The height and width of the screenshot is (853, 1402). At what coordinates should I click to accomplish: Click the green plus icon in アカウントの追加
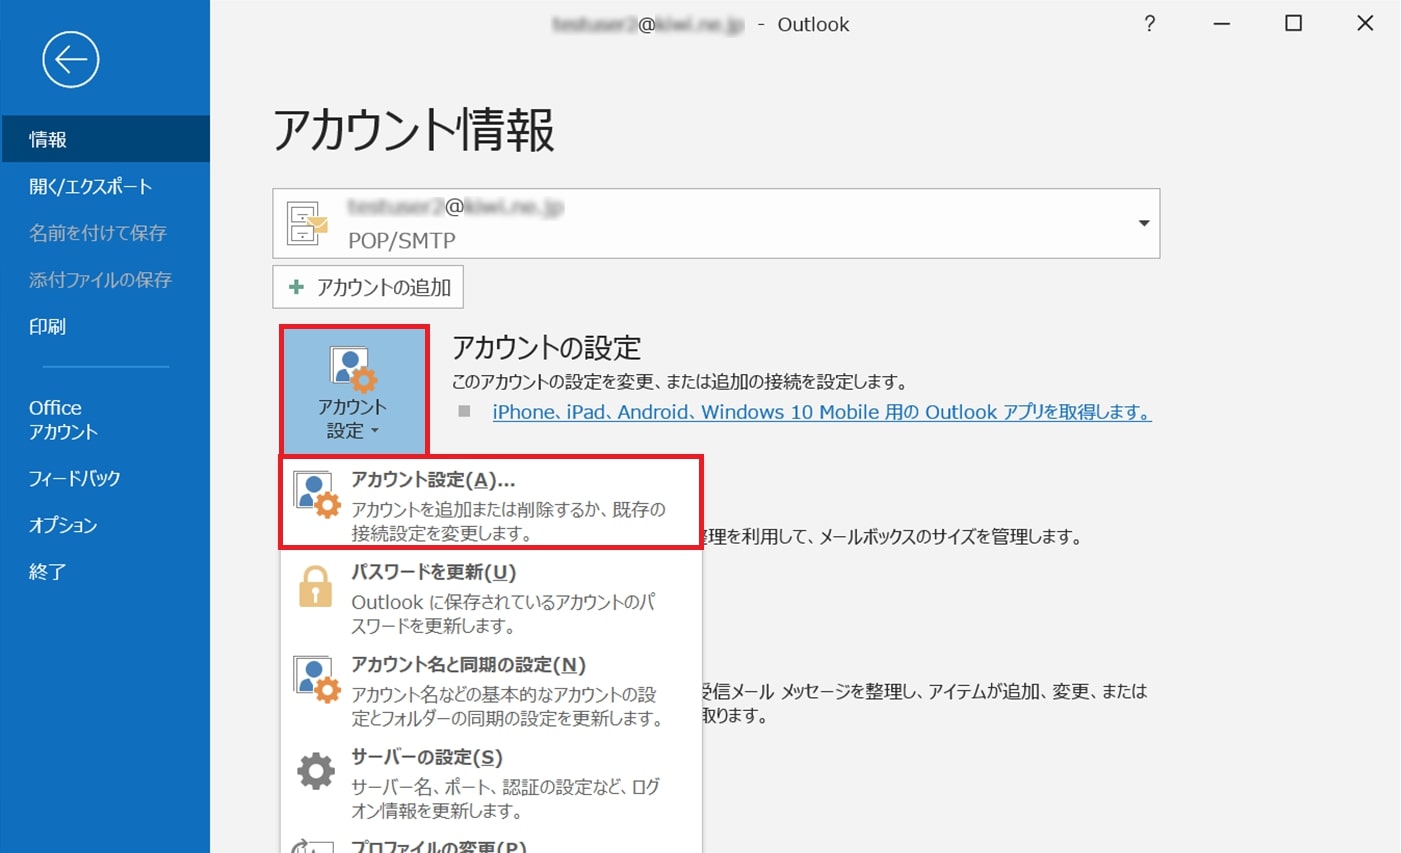(296, 287)
